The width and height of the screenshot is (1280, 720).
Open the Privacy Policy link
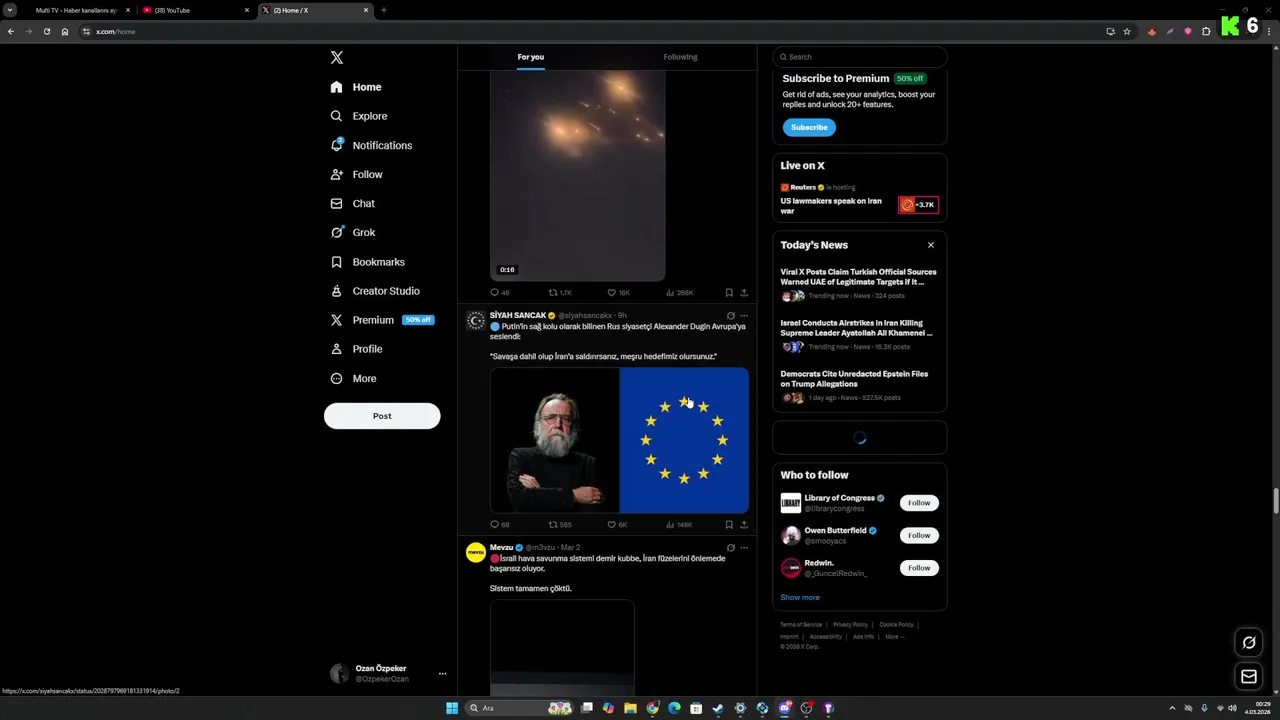tap(850, 625)
